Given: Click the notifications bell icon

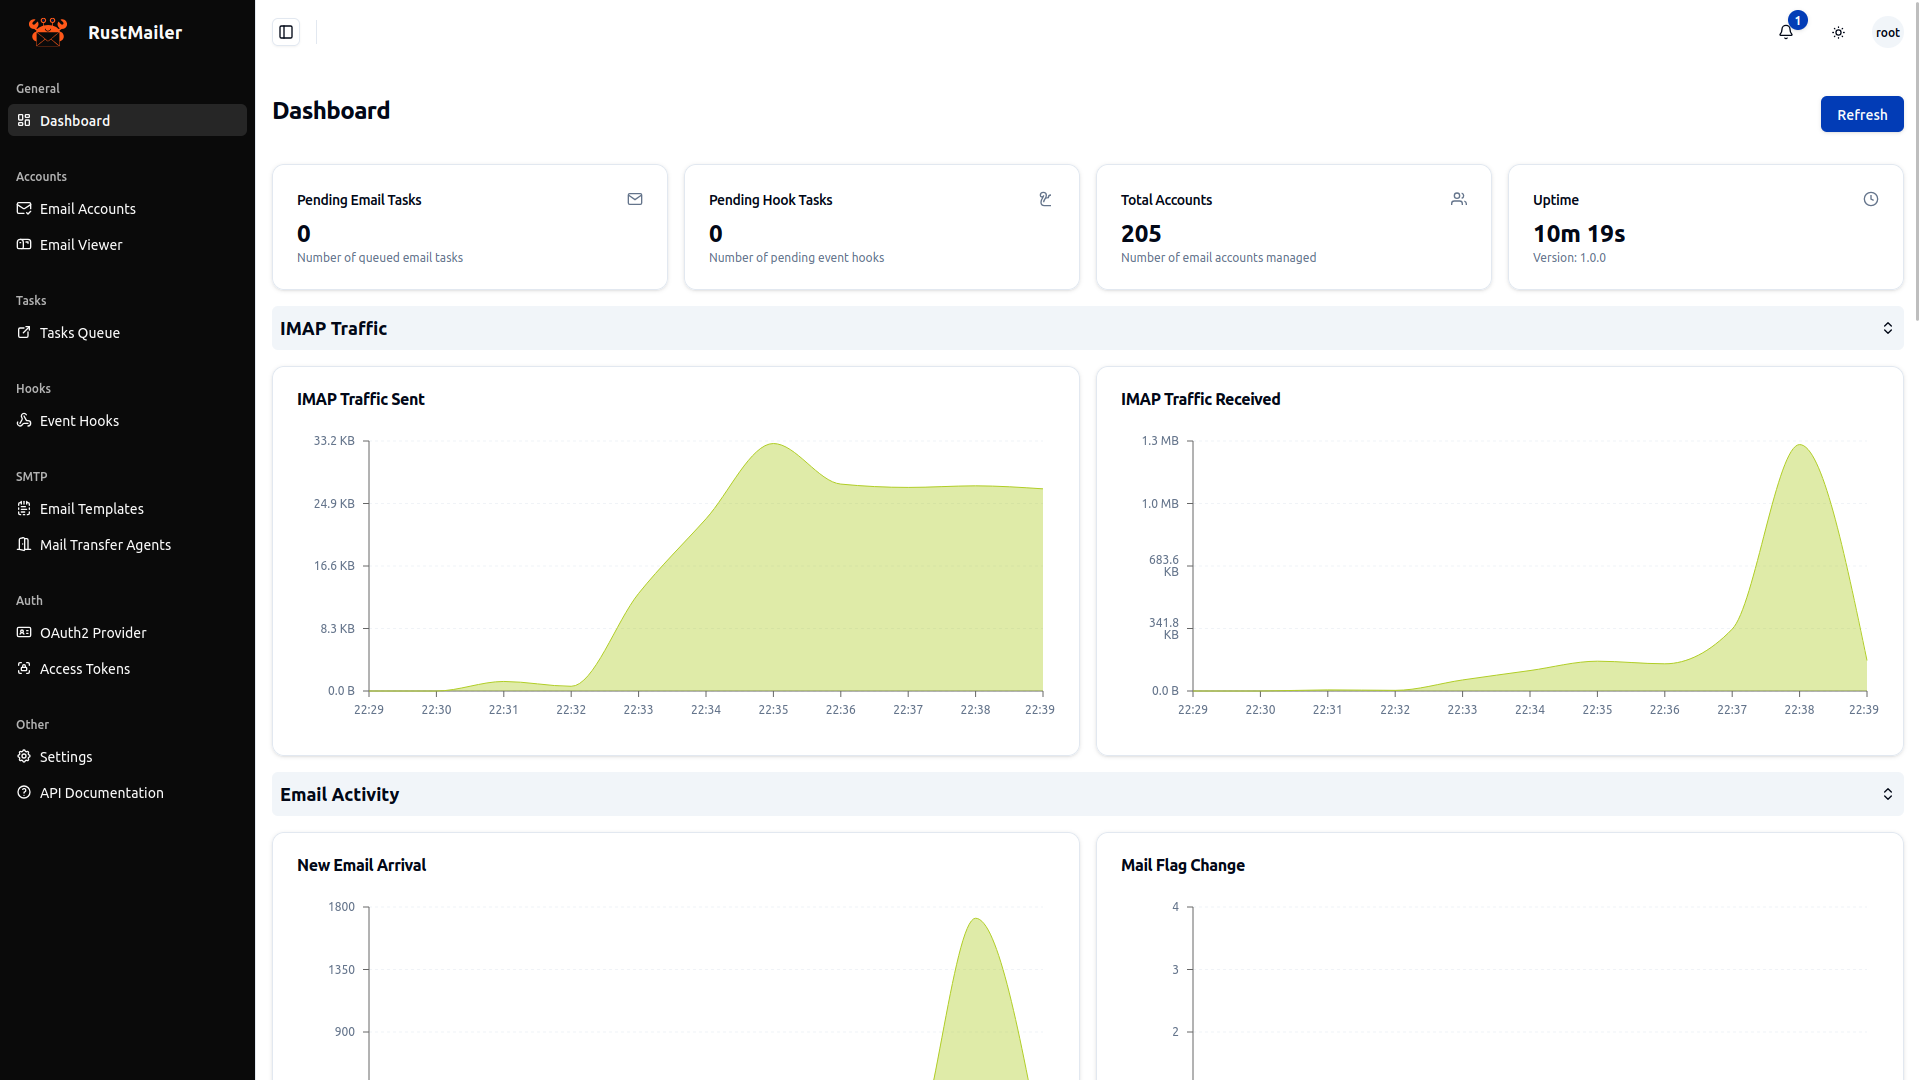Looking at the screenshot, I should click(1786, 32).
